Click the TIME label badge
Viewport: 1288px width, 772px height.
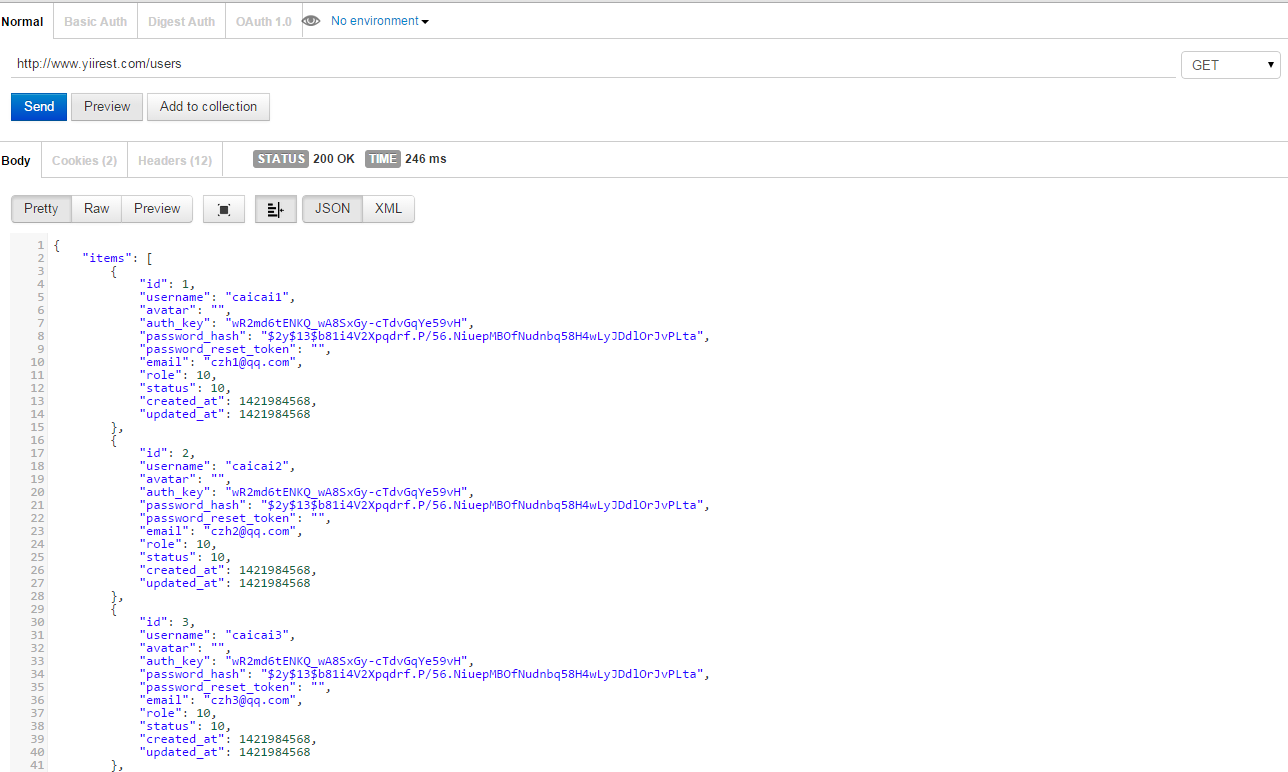tap(383, 159)
